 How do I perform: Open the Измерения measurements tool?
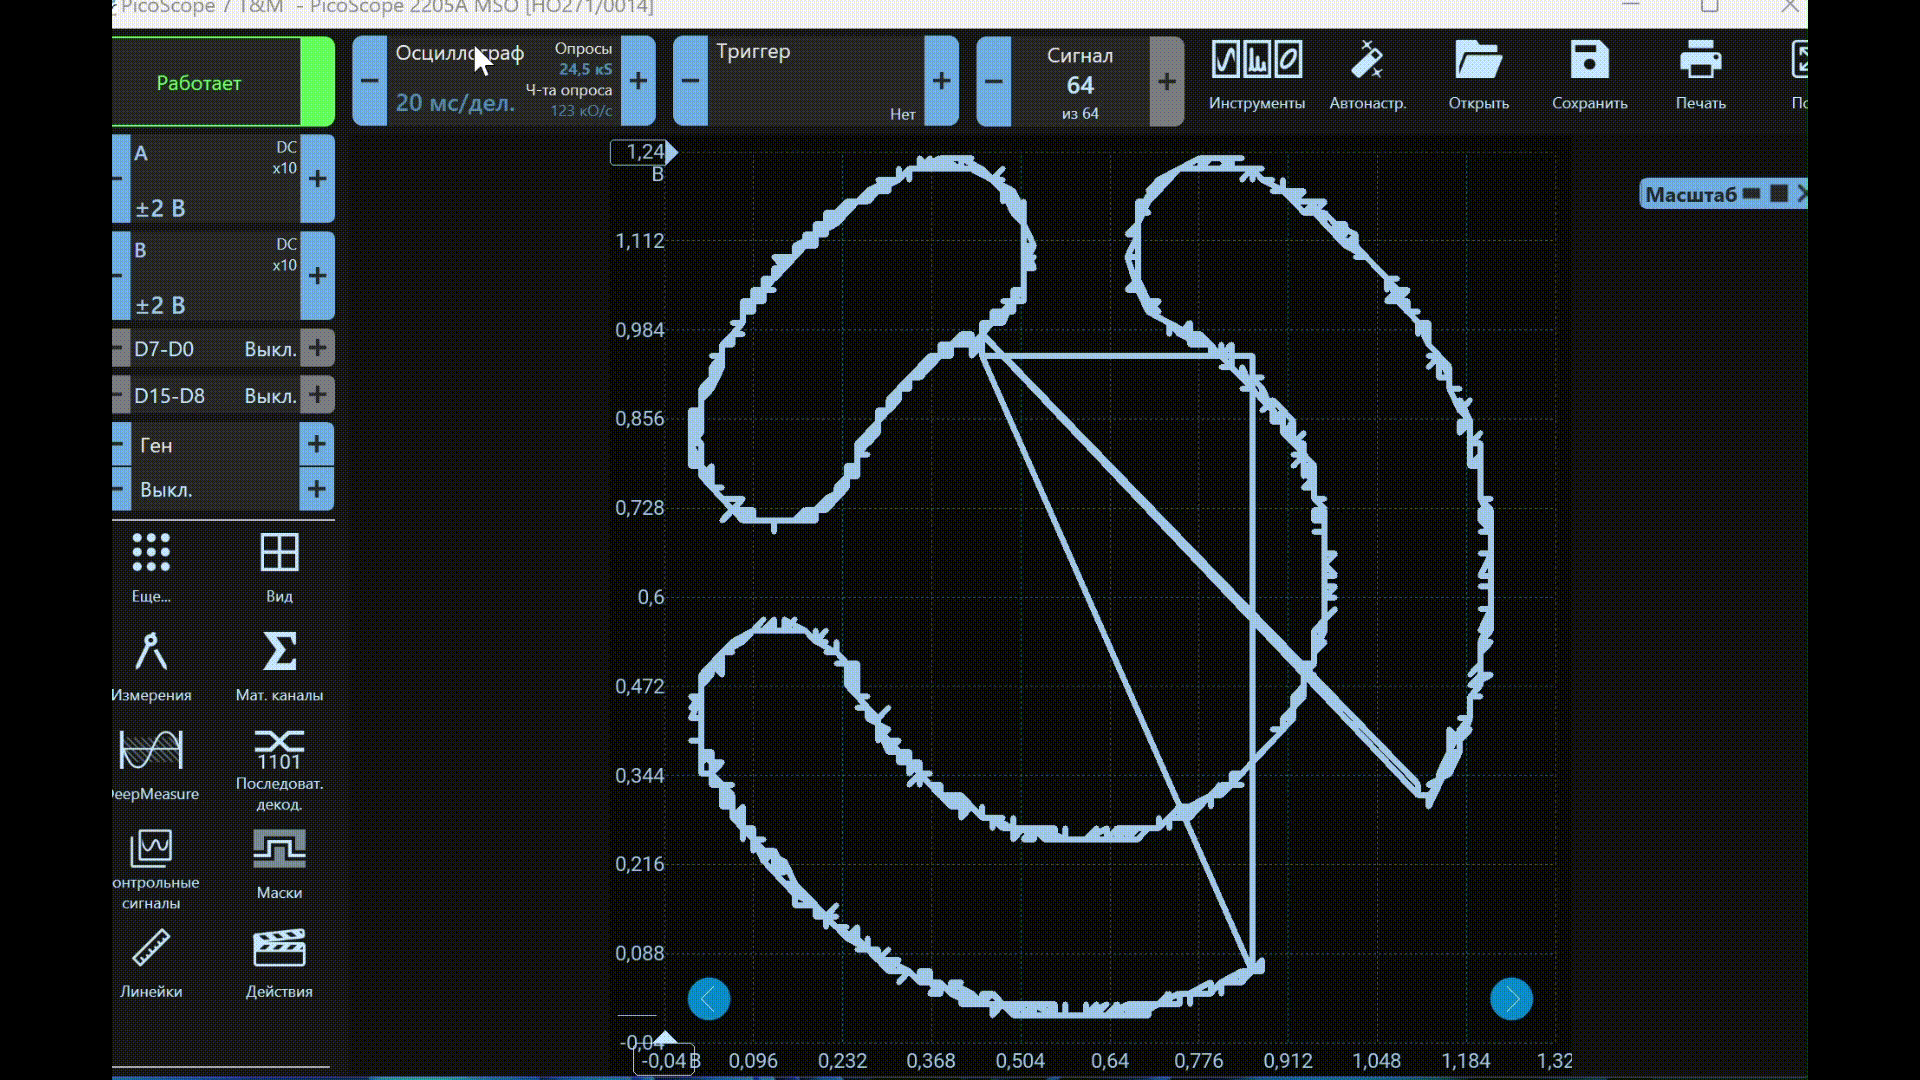coord(151,653)
